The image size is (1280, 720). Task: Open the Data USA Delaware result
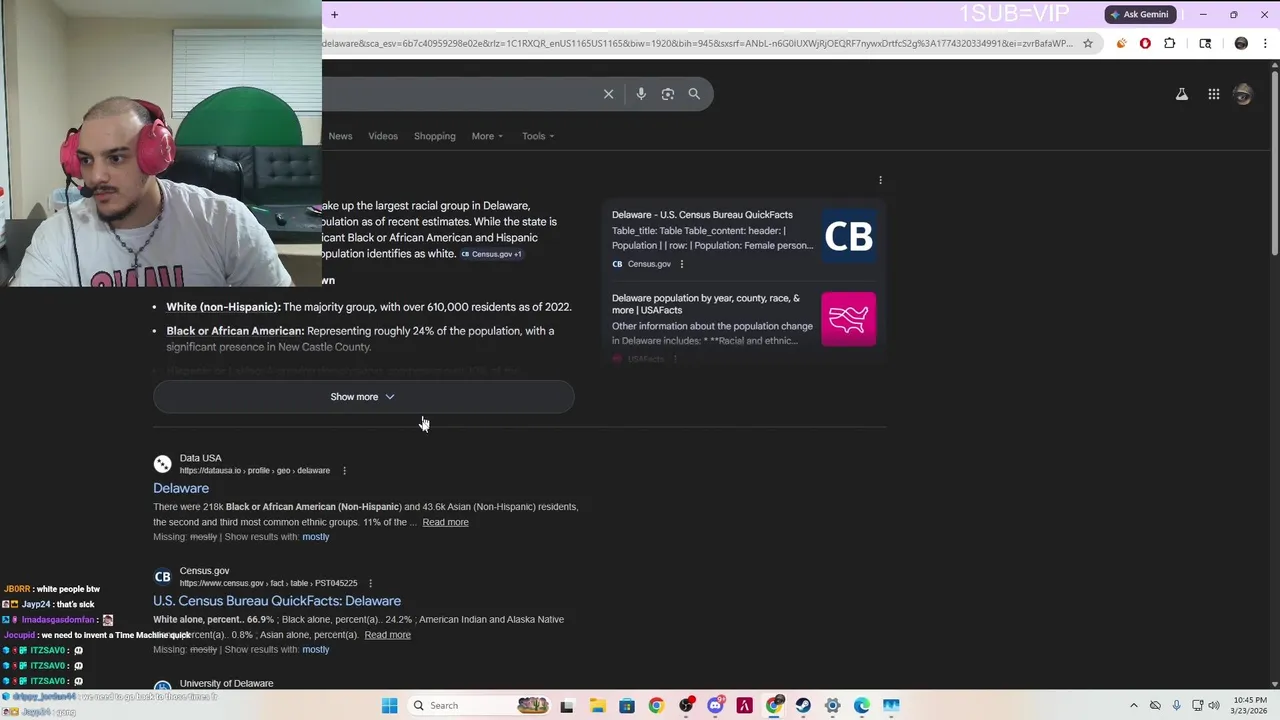[181, 488]
